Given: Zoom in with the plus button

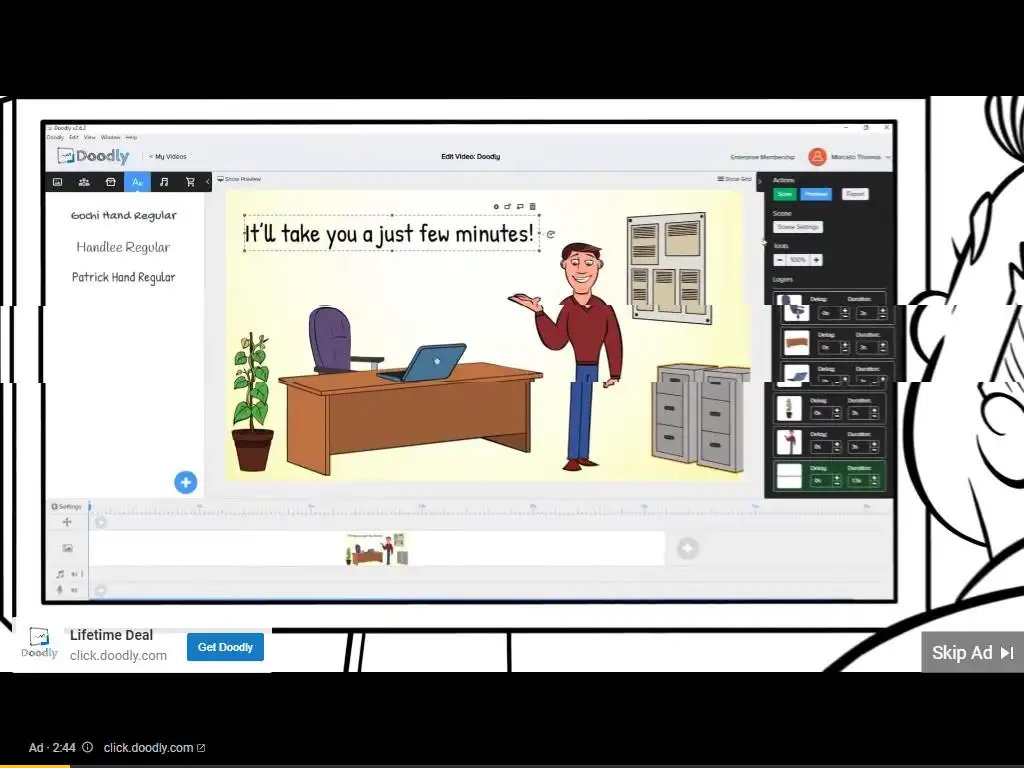Looking at the screenshot, I should [x=816, y=260].
